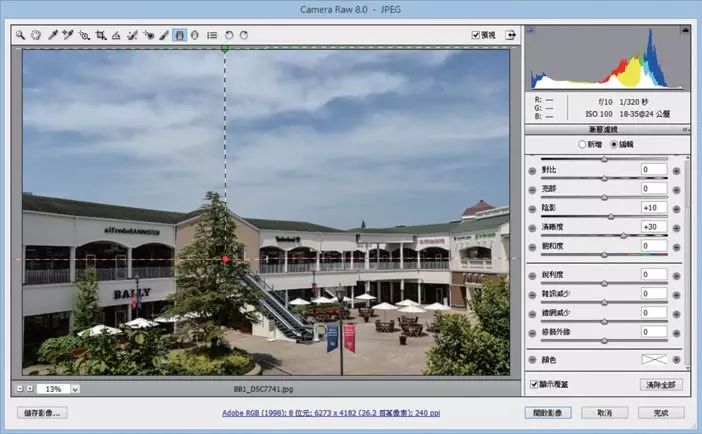Zoom in with the plus button below the preview
Screen dimensions: 702x434
[30, 388]
